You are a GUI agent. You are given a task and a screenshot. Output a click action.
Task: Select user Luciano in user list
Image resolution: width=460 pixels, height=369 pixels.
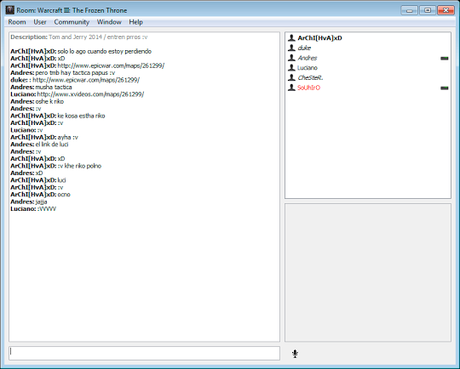point(368,68)
